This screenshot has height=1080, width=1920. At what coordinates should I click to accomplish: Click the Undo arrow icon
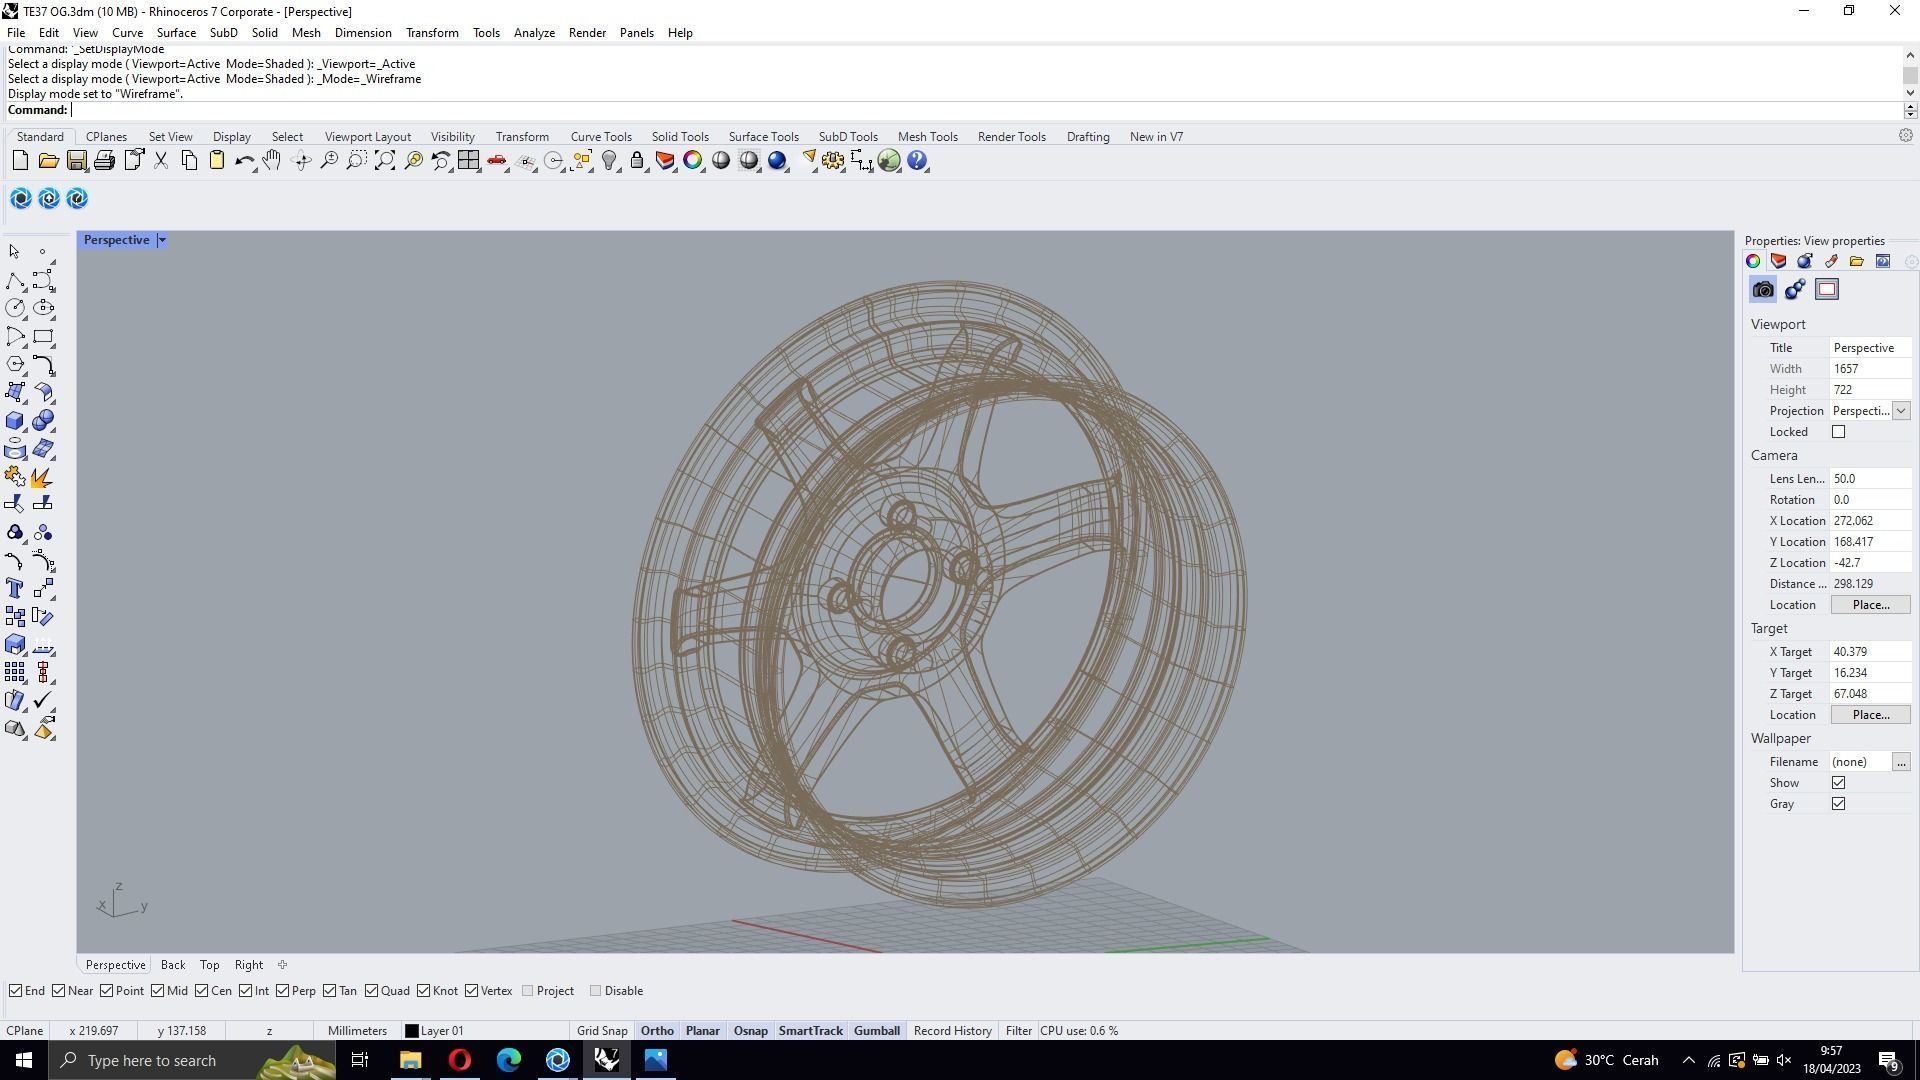[x=243, y=161]
